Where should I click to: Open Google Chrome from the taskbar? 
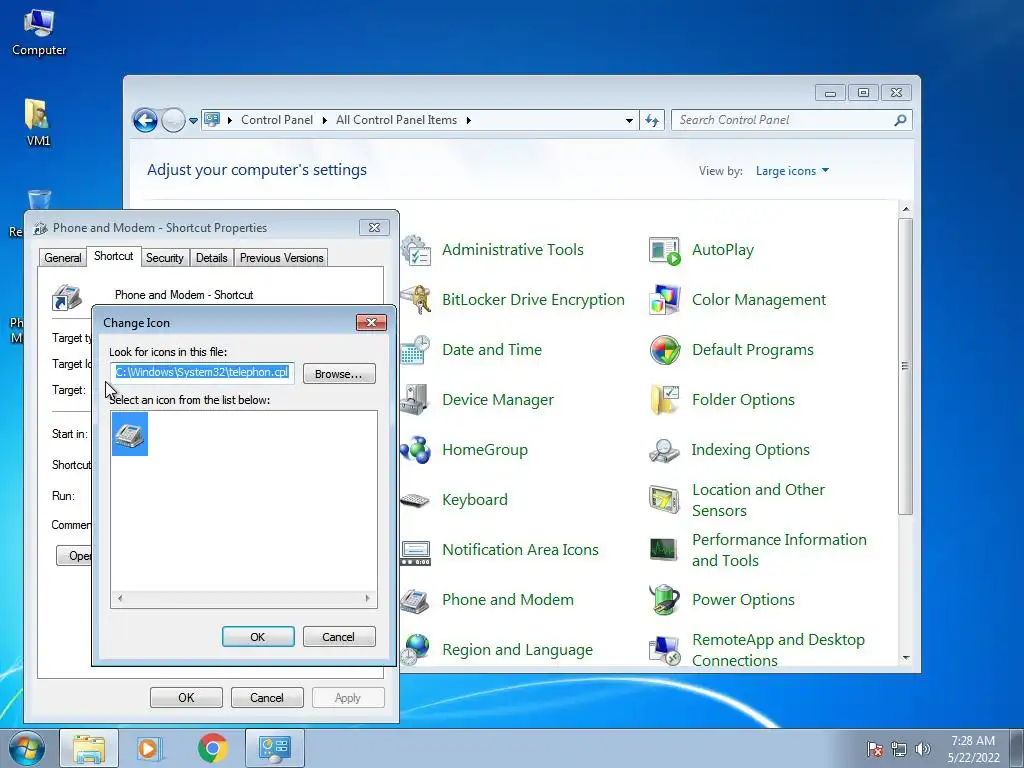click(212, 748)
